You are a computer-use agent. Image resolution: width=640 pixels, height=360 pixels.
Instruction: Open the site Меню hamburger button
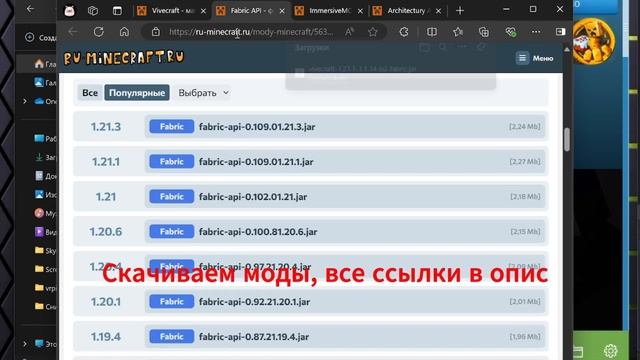(534, 58)
